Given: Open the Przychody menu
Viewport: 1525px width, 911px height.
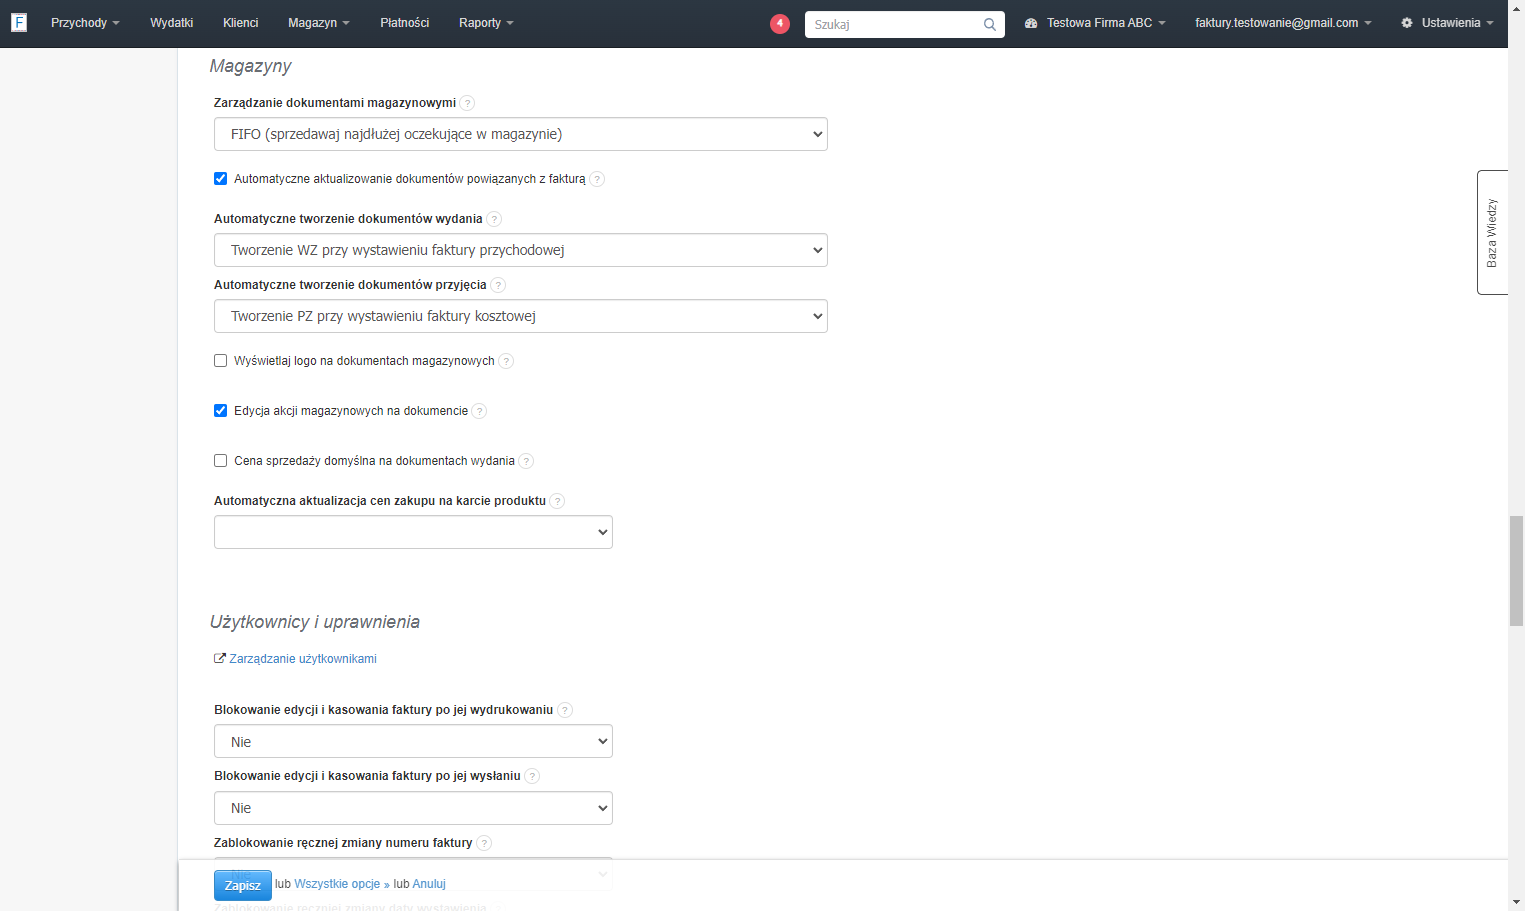Looking at the screenshot, I should click(85, 23).
